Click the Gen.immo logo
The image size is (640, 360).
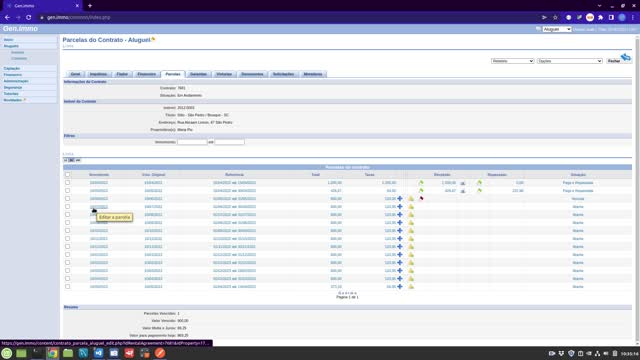click(20, 29)
